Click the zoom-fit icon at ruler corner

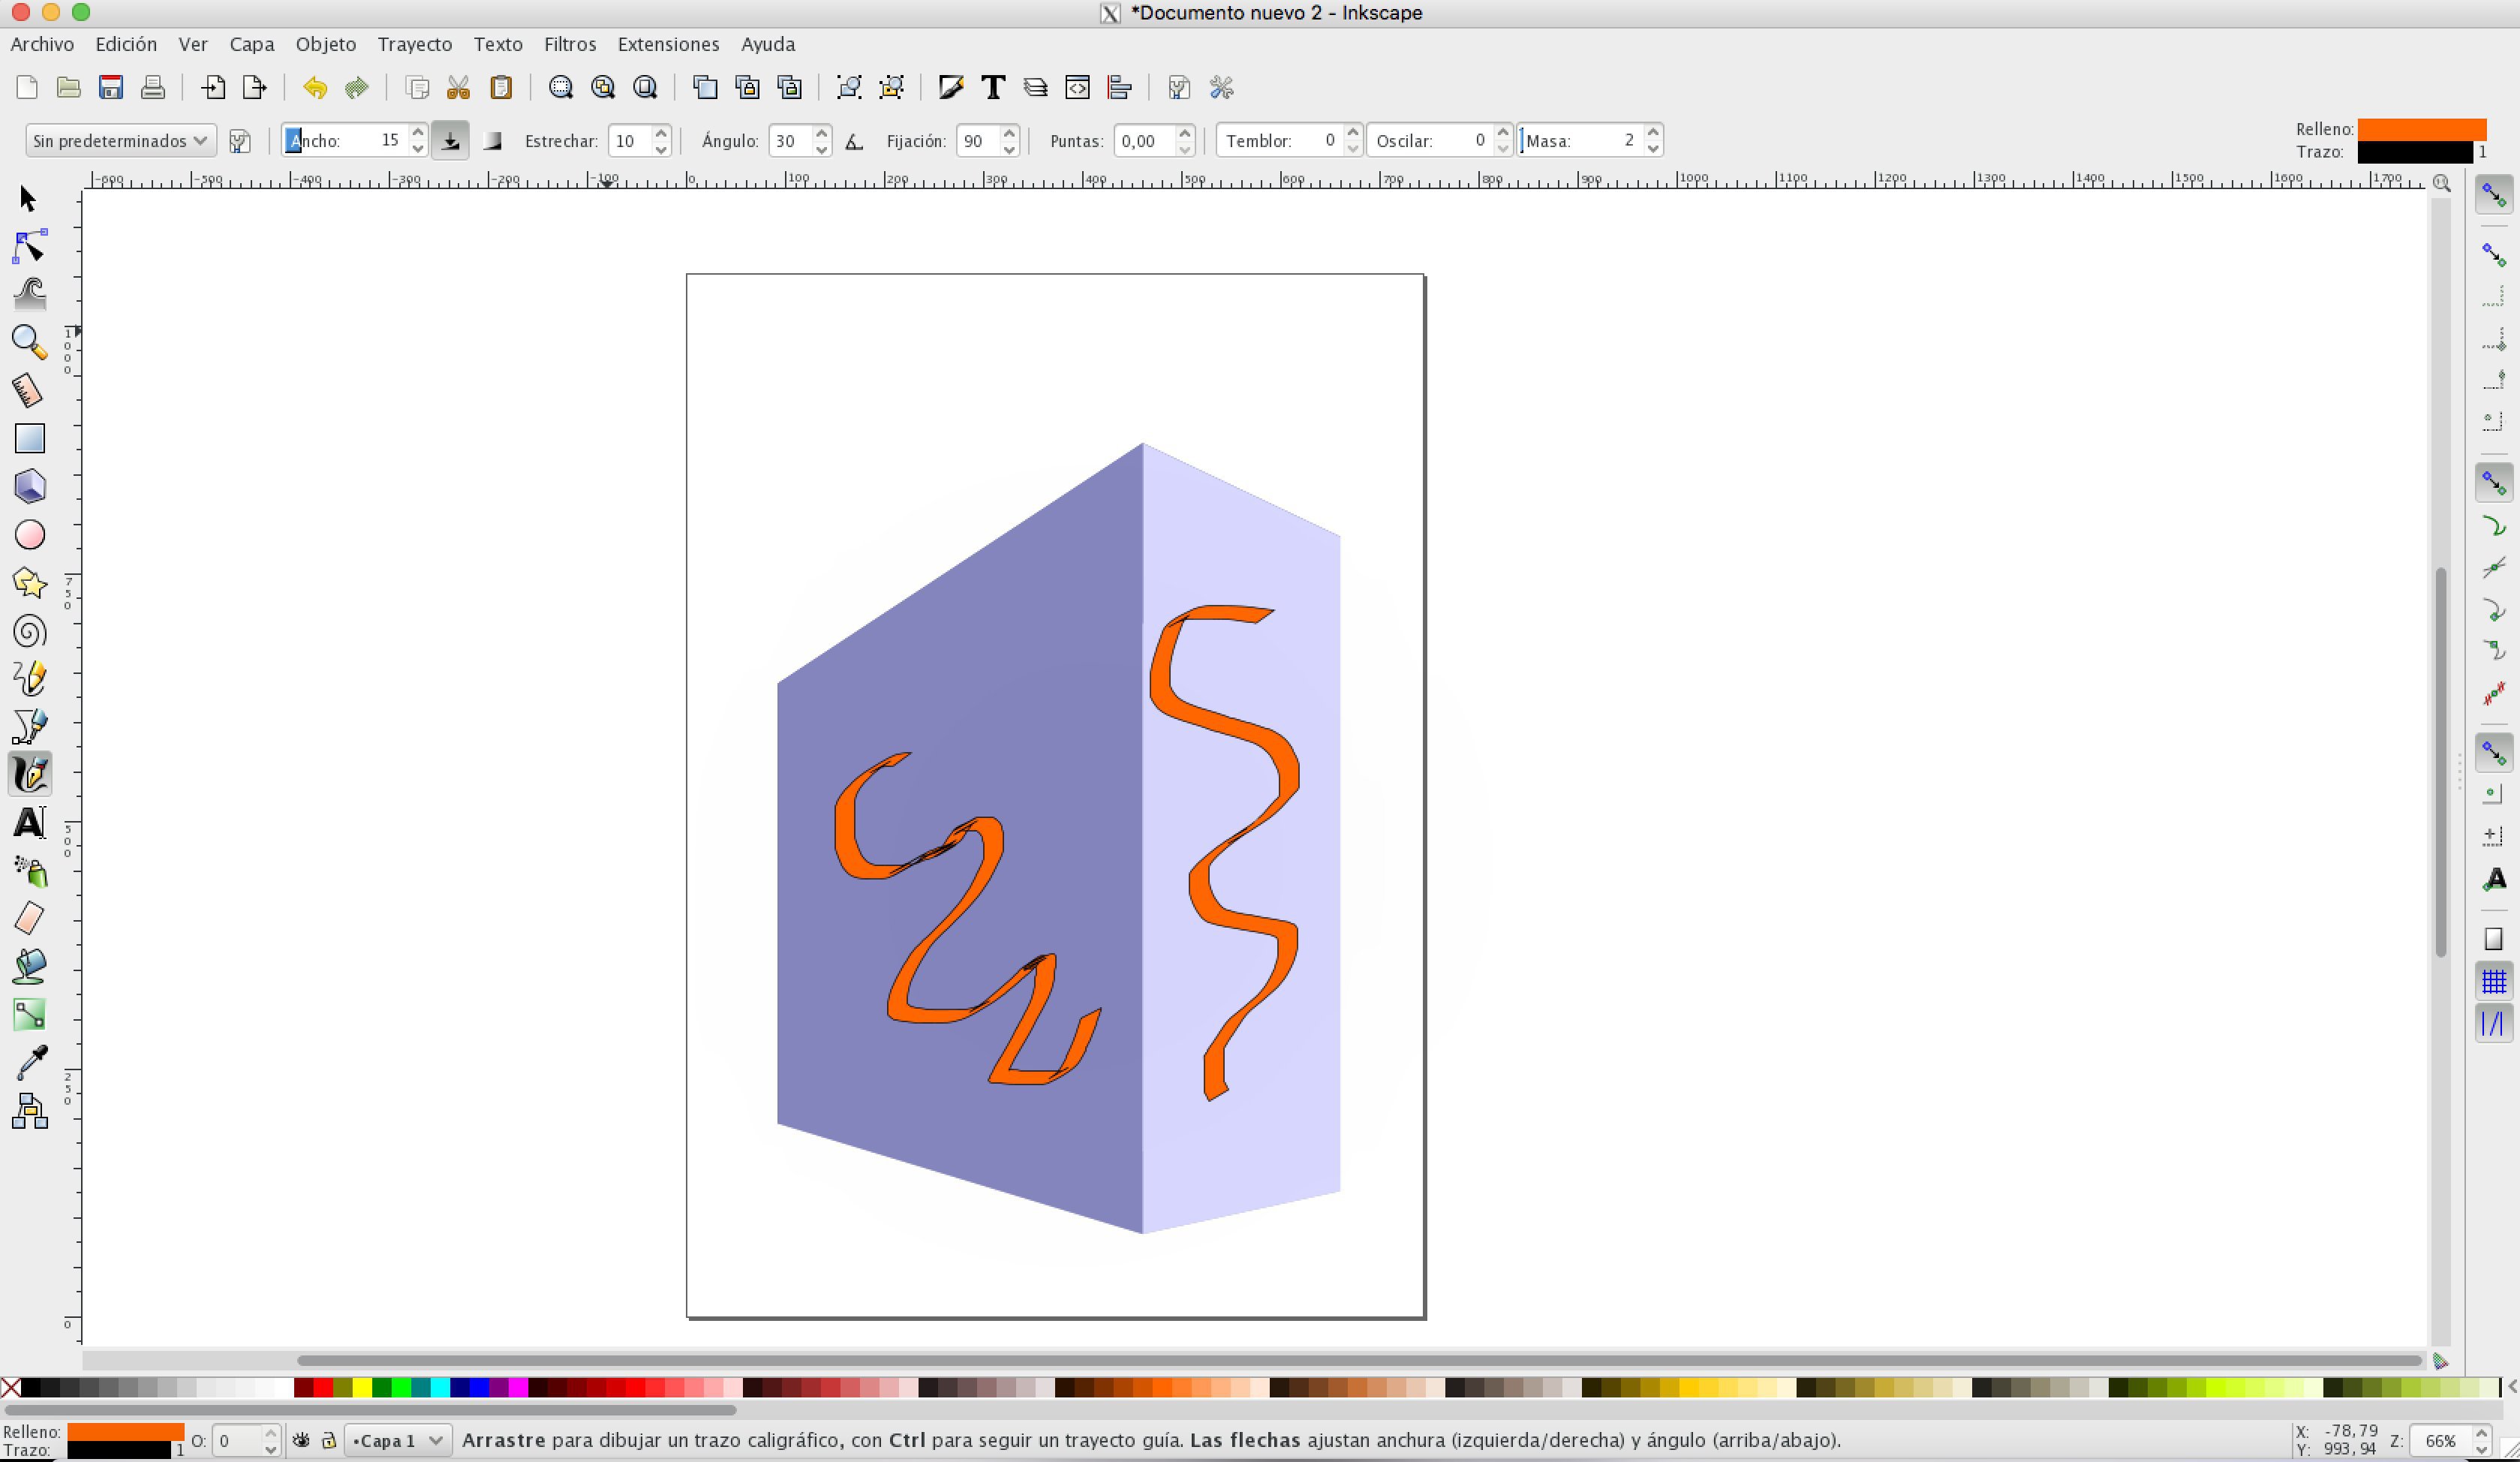[x=2441, y=183]
